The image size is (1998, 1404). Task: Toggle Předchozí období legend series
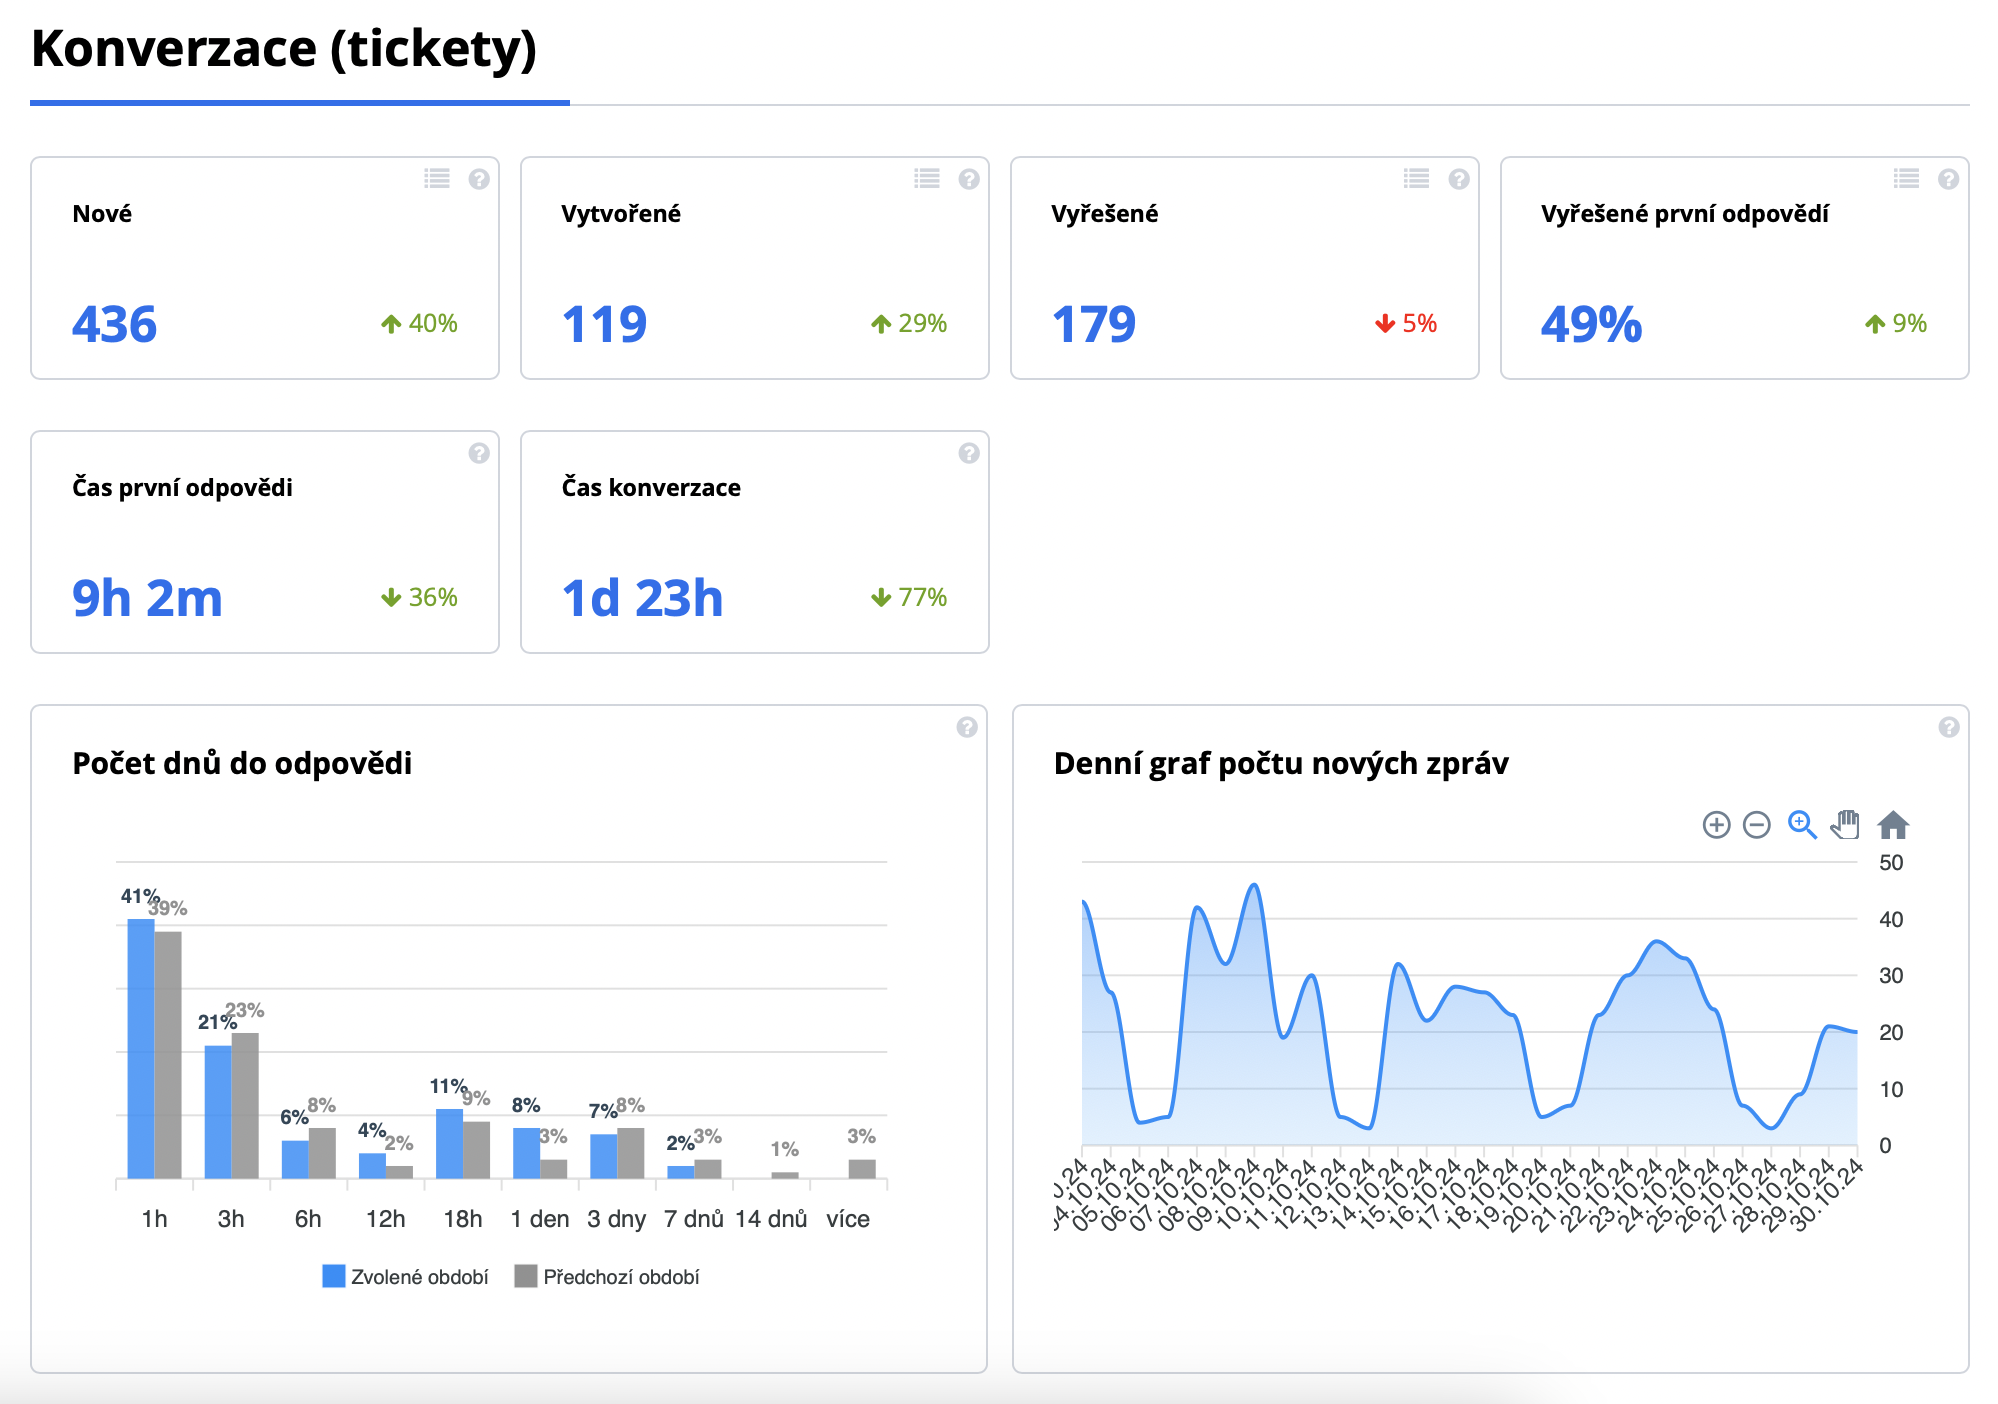tap(608, 1277)
